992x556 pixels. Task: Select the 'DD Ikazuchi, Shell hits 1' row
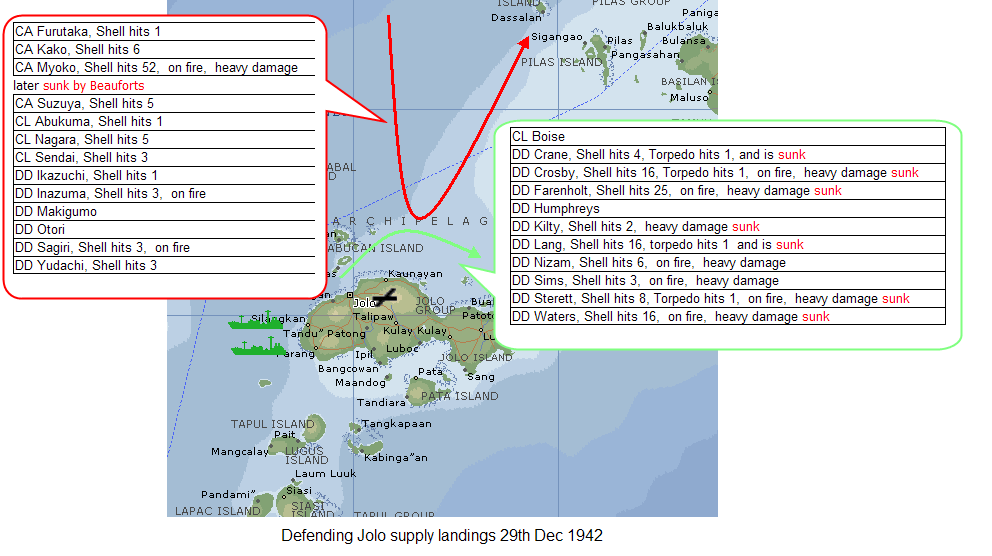coord(164,175)
